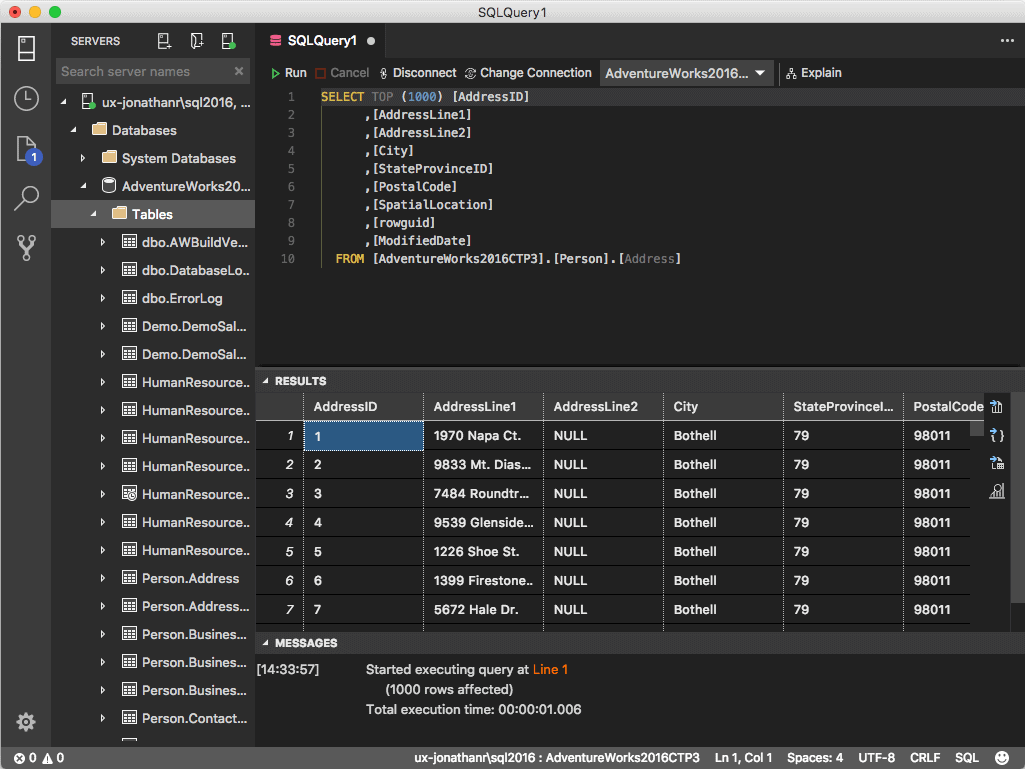Expand dbo.ErrorLog table
The height and width of the screenshot is (769, 1025).
click(x=103, y=298)
